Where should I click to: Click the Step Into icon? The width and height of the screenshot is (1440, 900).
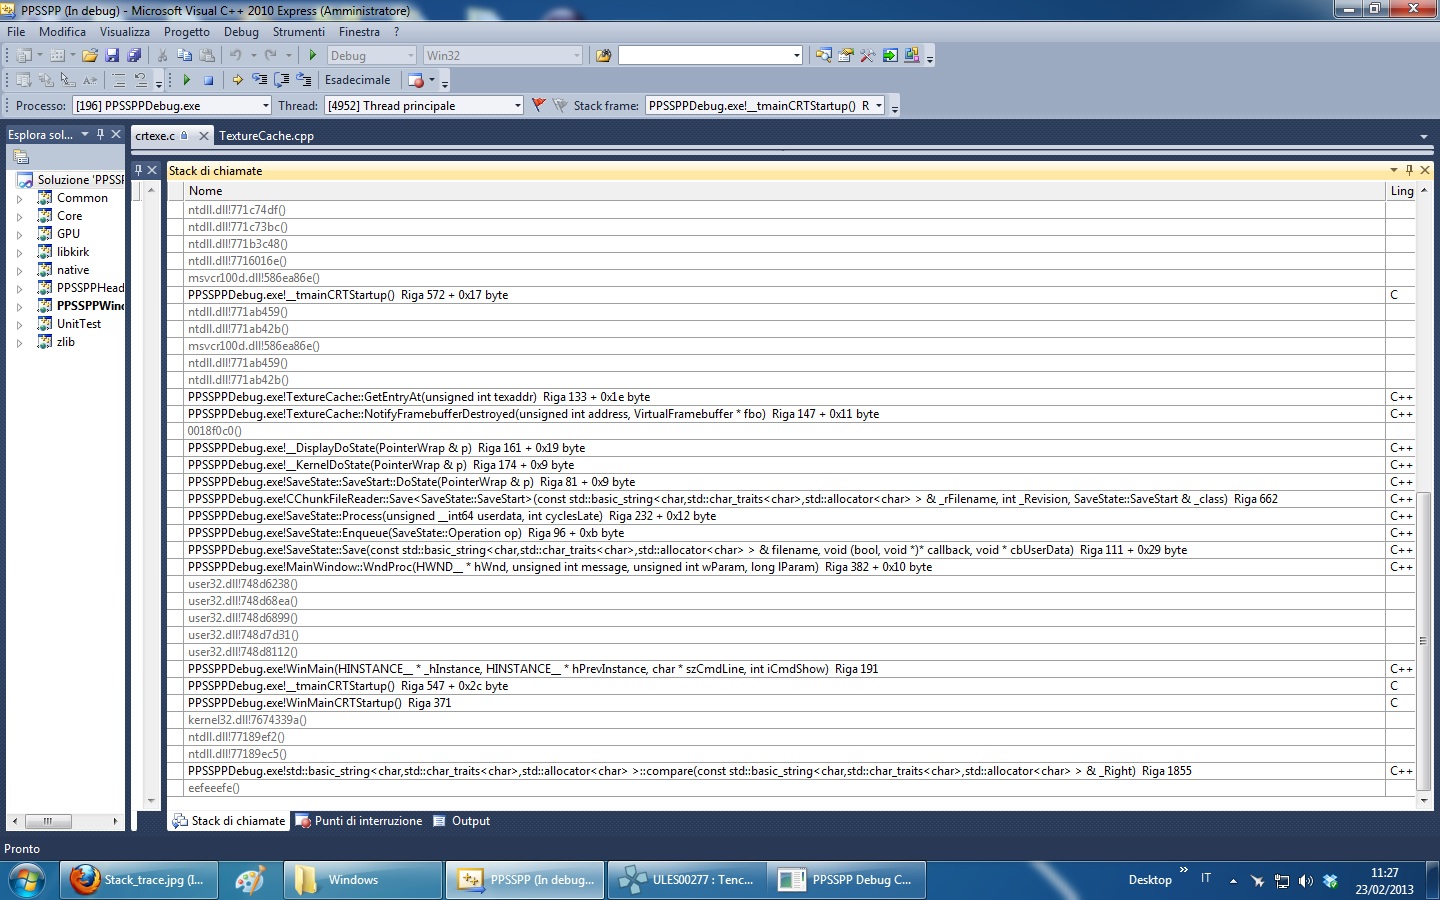259,80
